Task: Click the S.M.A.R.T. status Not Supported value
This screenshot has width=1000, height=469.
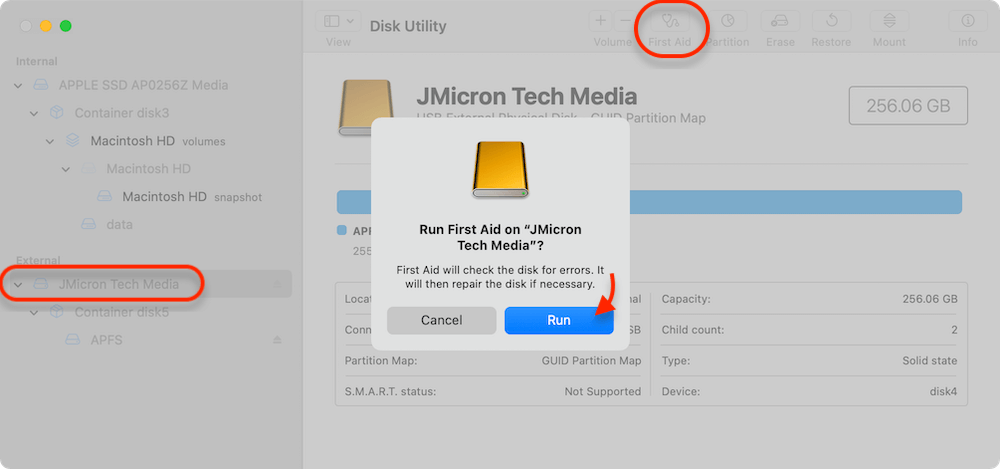Action: click(603, 391)
